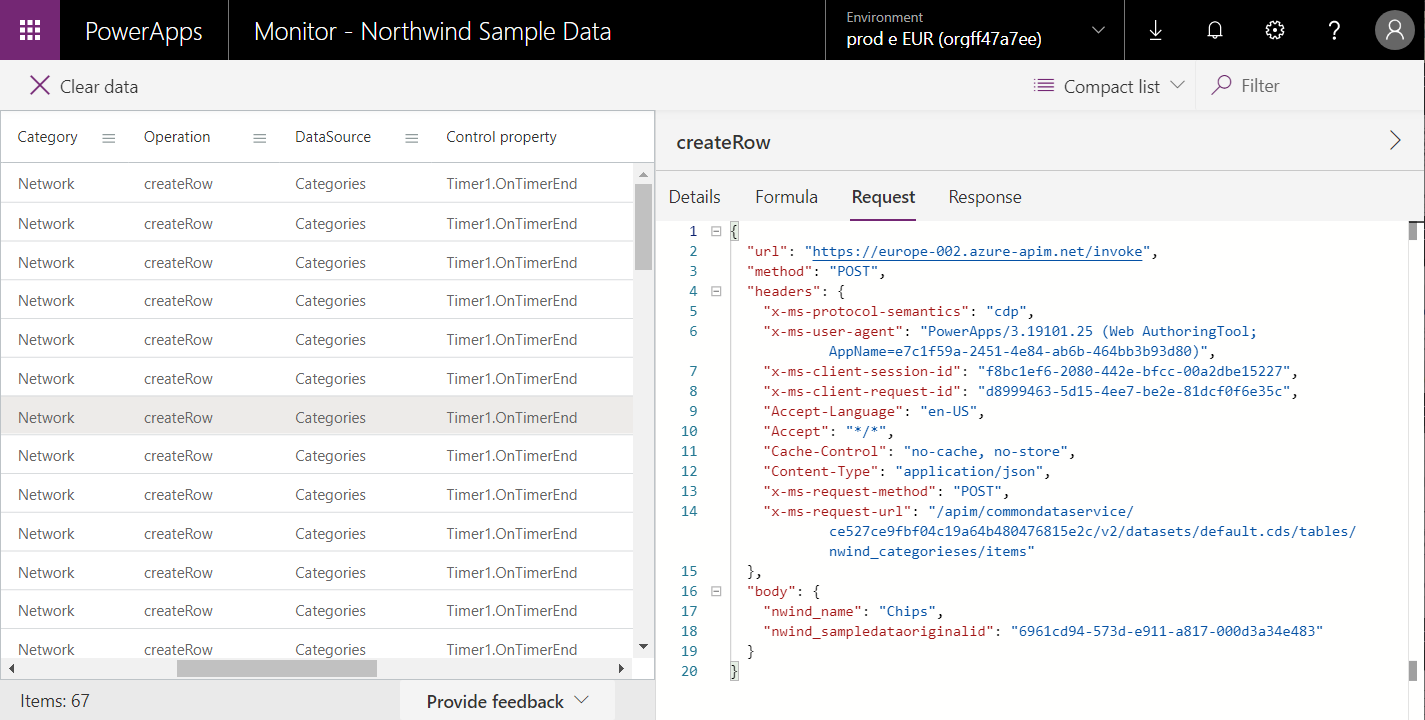Click the "application/json" Content-Type value

pos(969,471)
